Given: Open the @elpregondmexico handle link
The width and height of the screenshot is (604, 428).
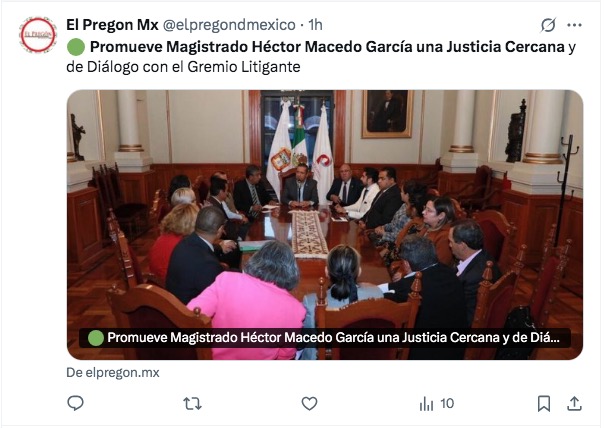Looking at the screenshot, I should pos(229,25).
